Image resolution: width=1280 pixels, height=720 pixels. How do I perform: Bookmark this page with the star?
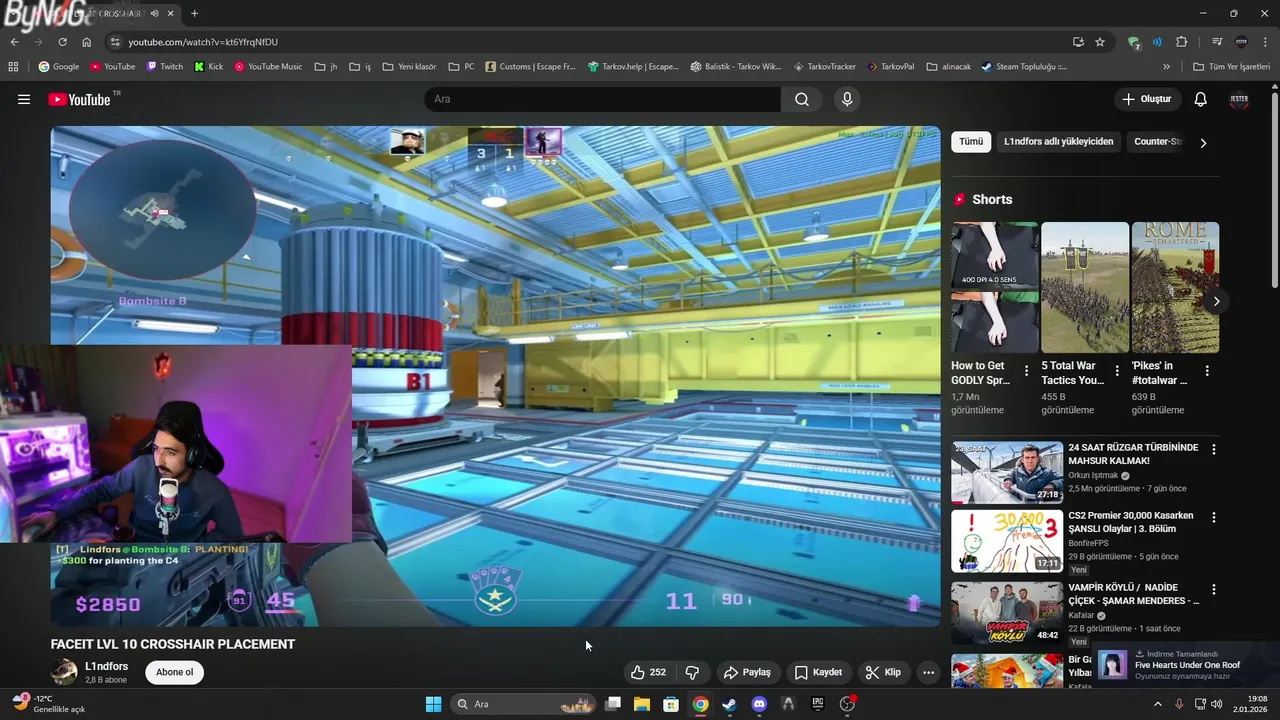pyautogui.click(x=1100, y=42)
